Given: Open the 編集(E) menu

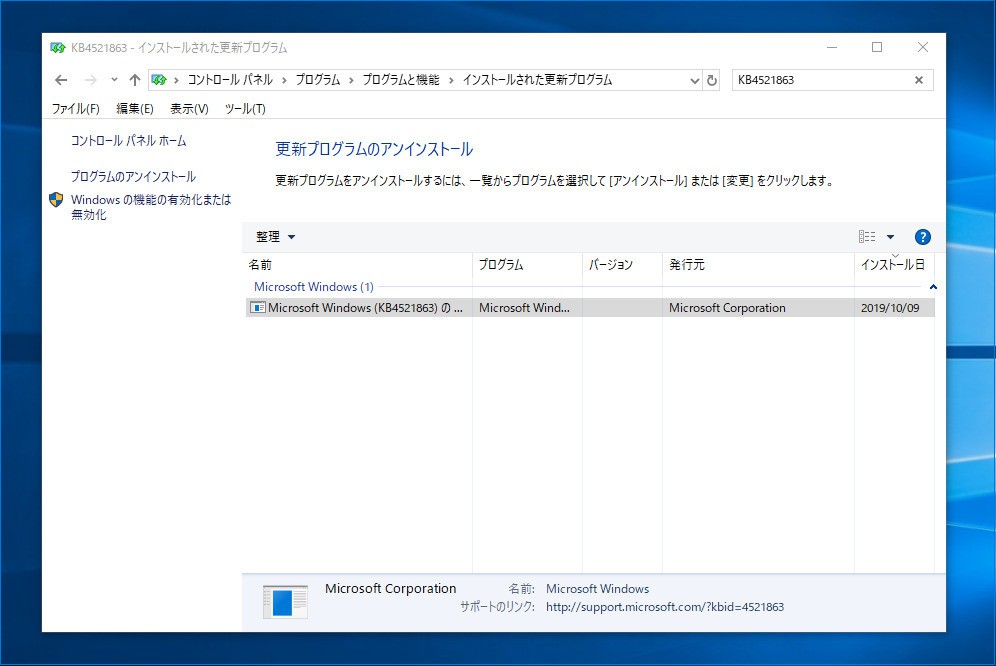Looking at the screenshot, I should (x=135, y=109).
